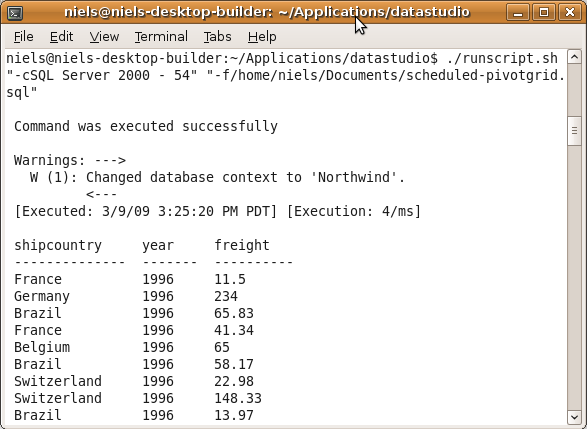Open the File menu
The height and width of the screenshot is (429, 587).
point(24,37)
